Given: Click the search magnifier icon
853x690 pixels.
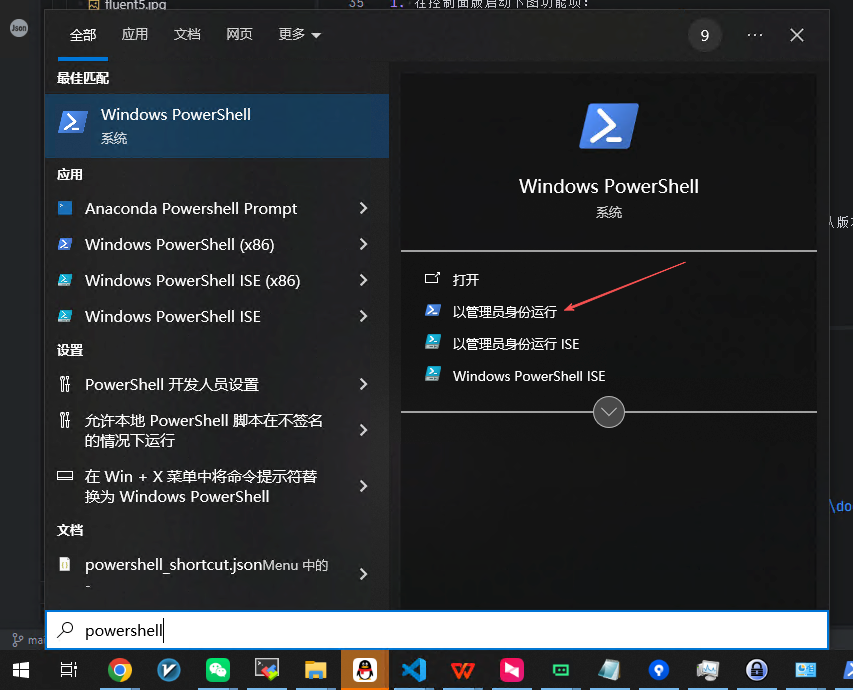Looking at the screenshot, I should coord(63,630).
